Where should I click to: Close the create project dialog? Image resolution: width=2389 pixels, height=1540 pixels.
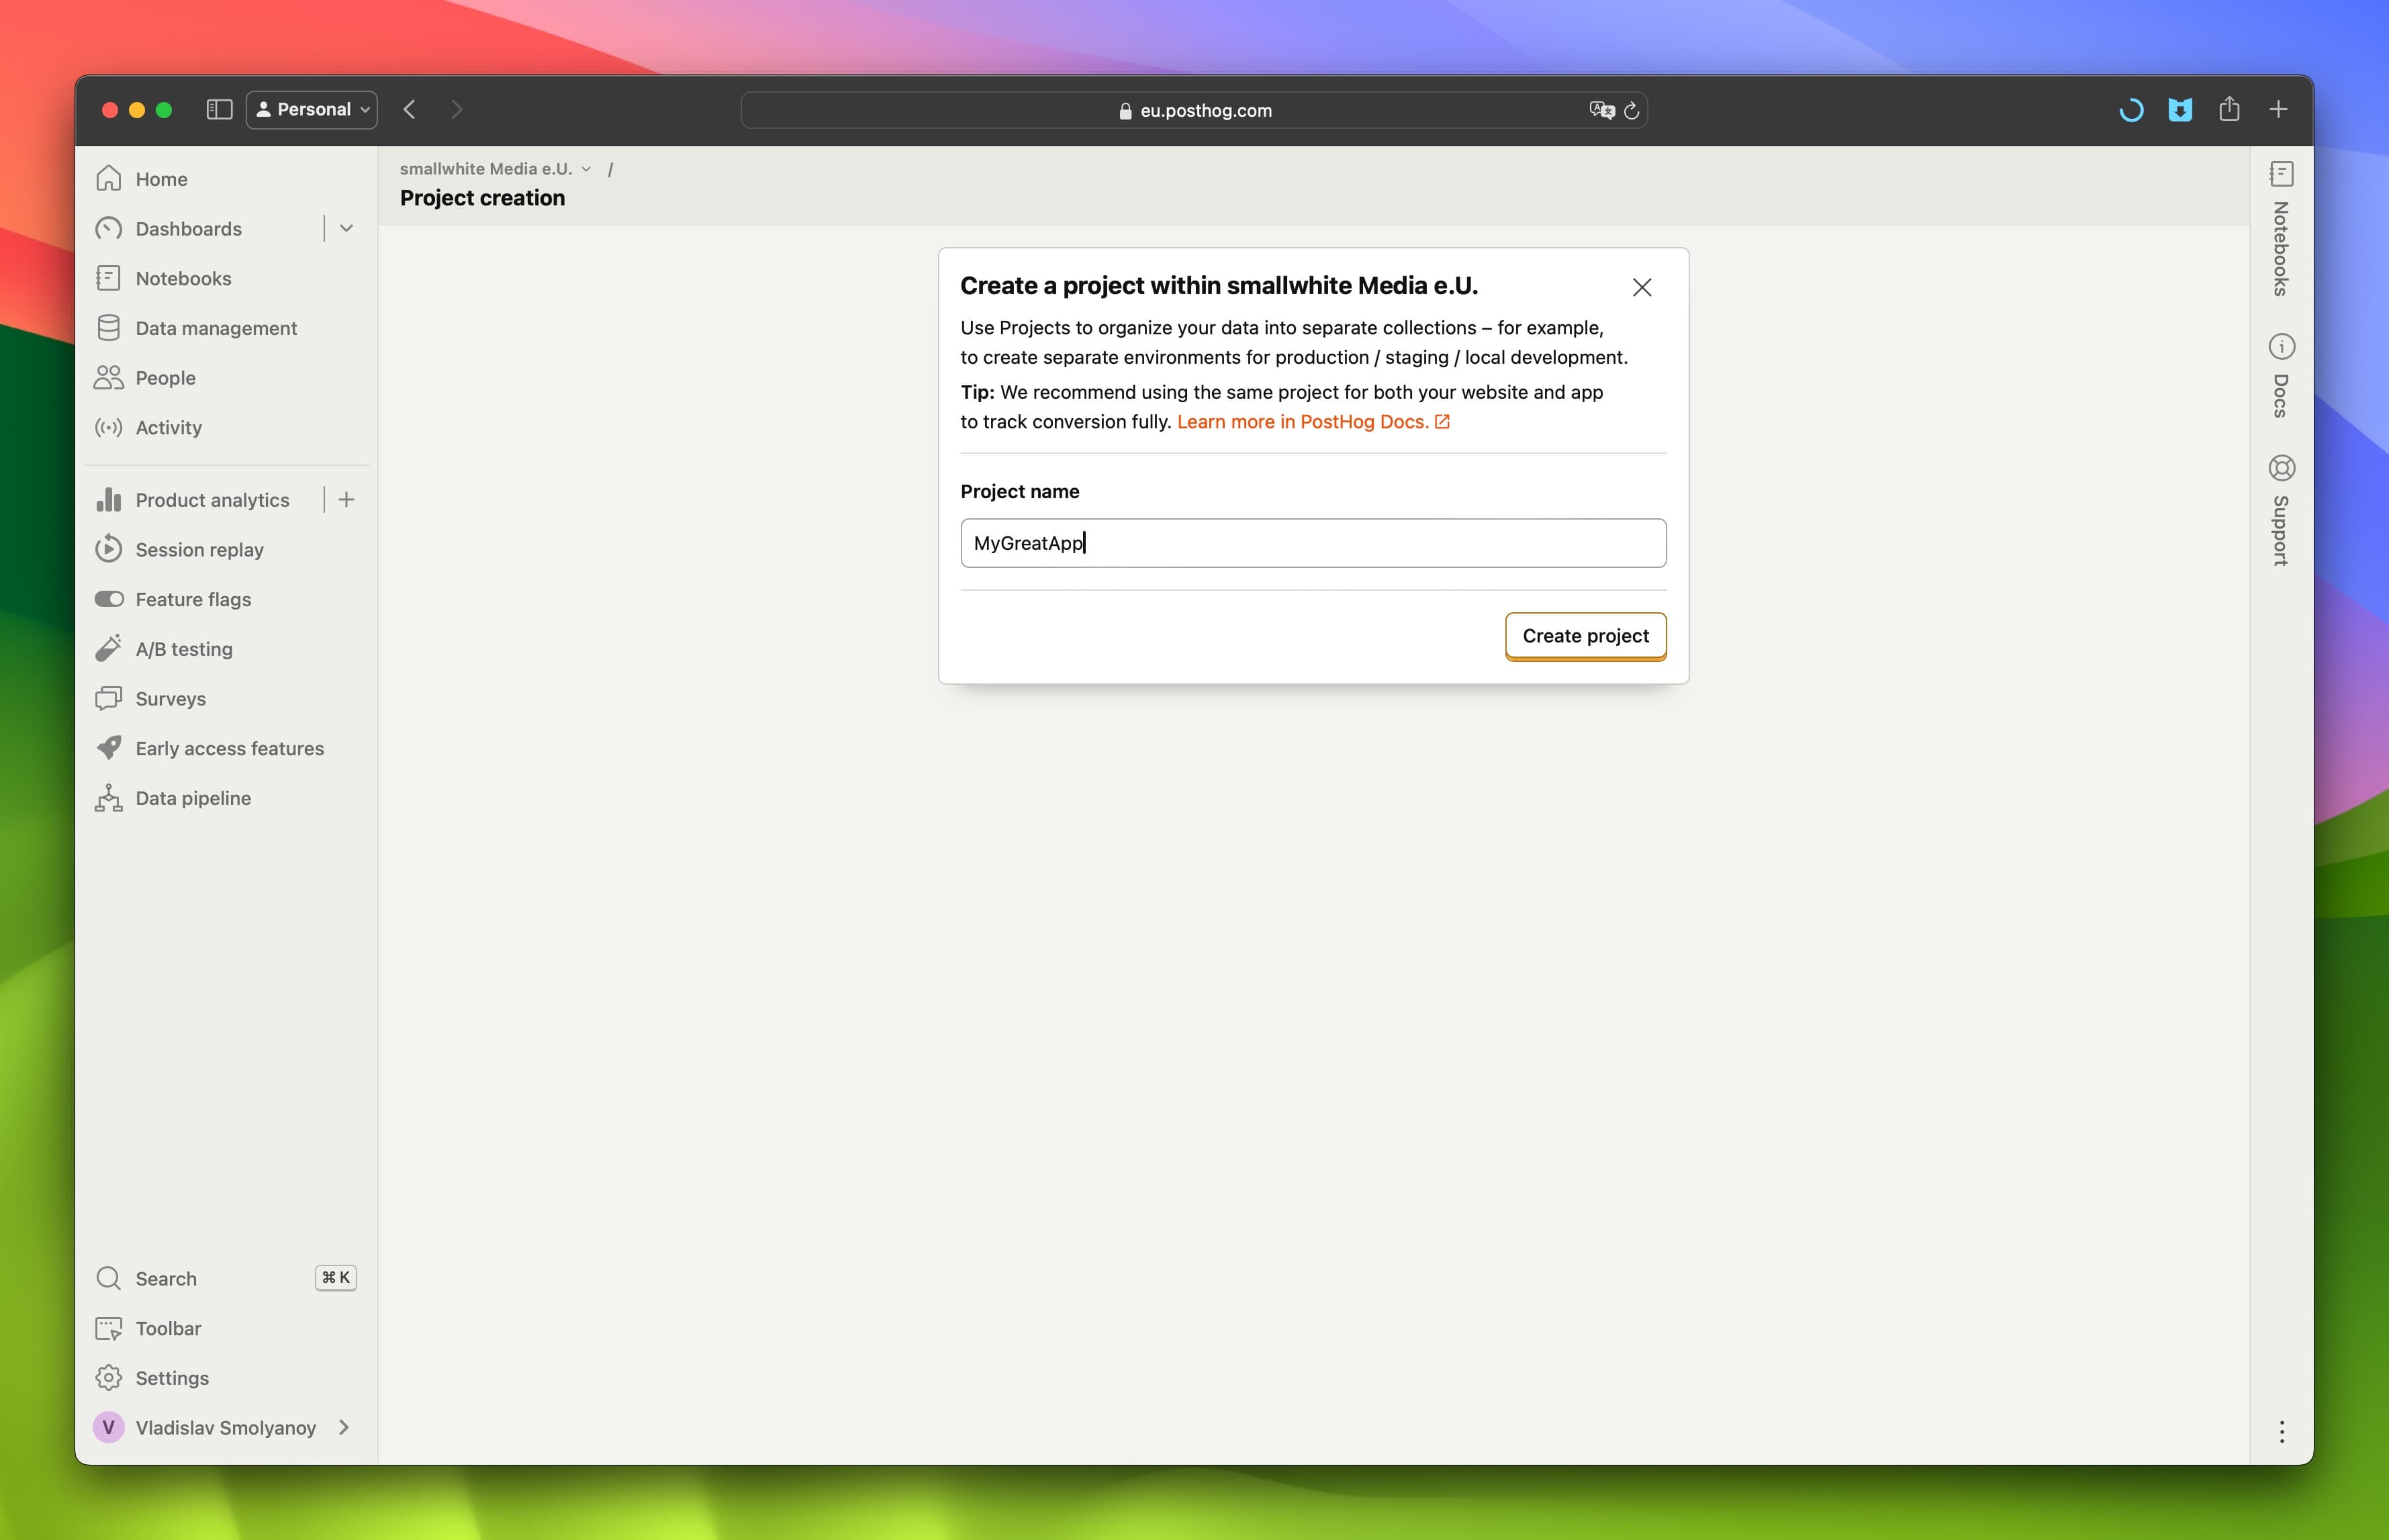coord(1642,288)
